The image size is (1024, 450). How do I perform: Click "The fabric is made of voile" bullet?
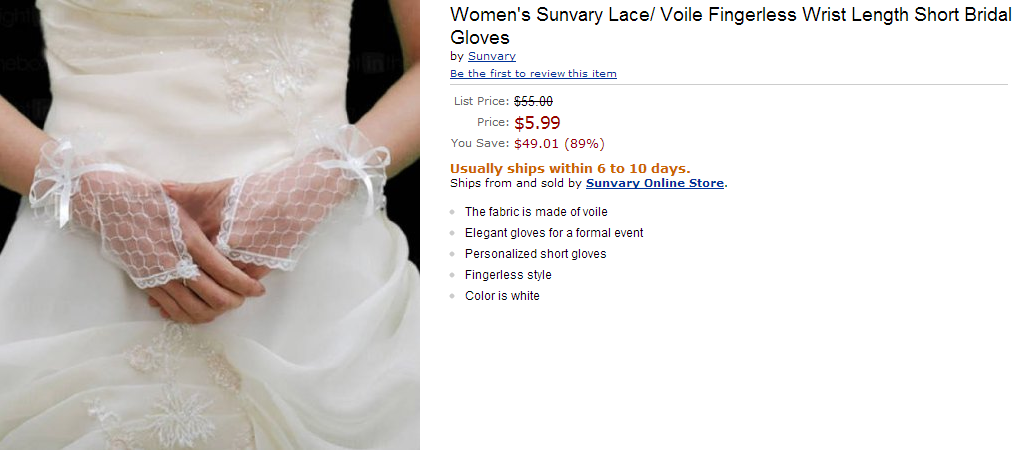tap(536, 212)
